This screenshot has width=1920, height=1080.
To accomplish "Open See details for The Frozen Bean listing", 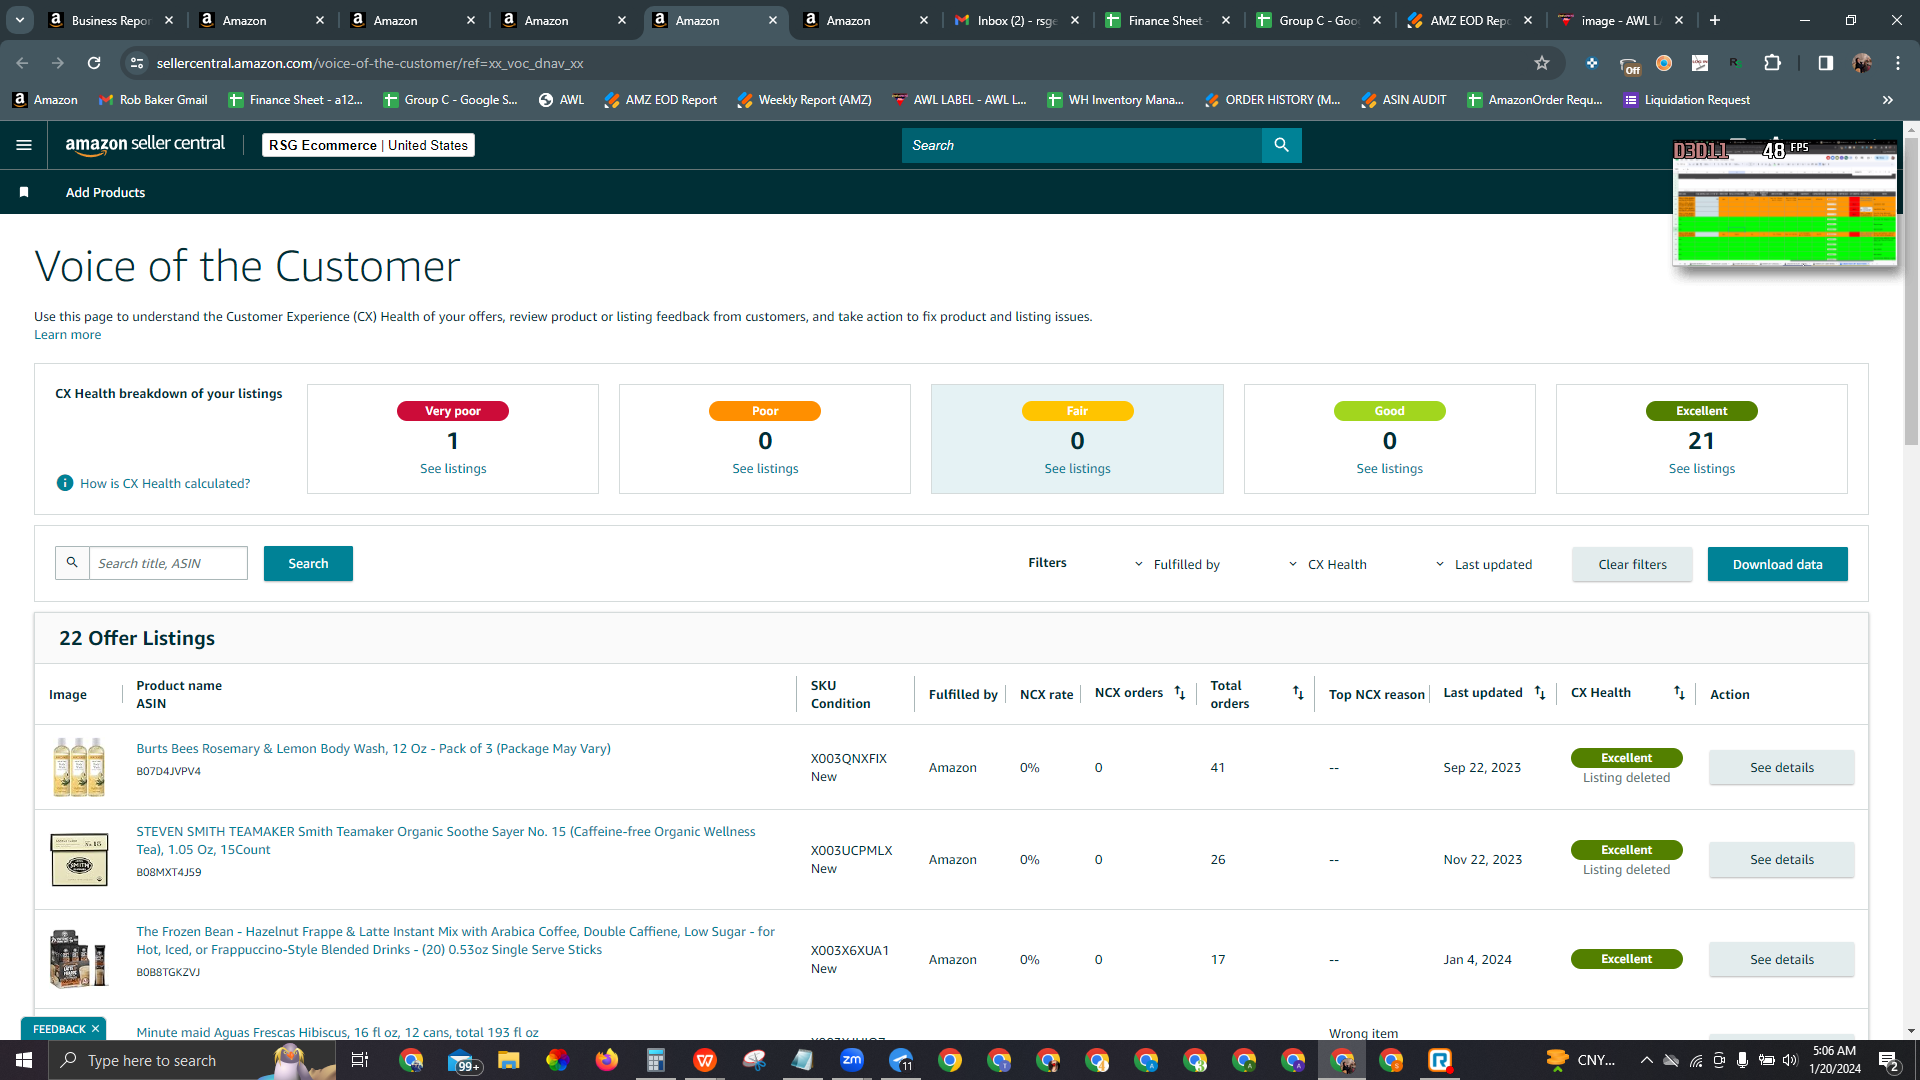I will click(1781, 959).
